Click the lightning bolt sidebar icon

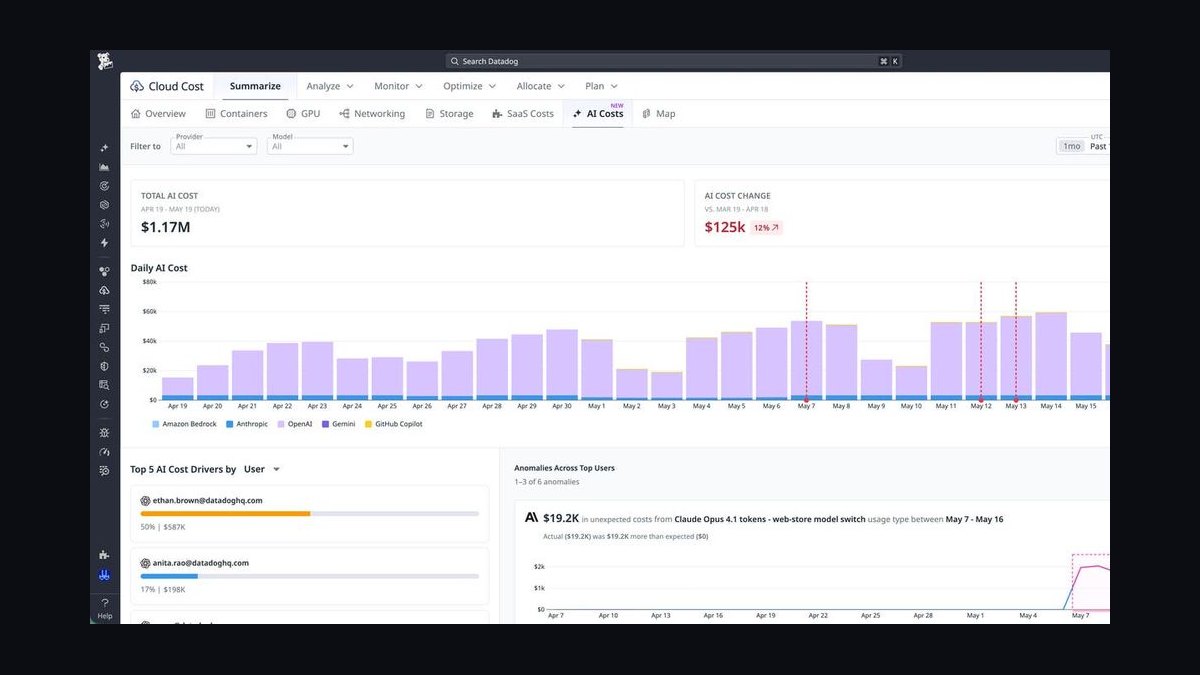(x=105, y=243)
